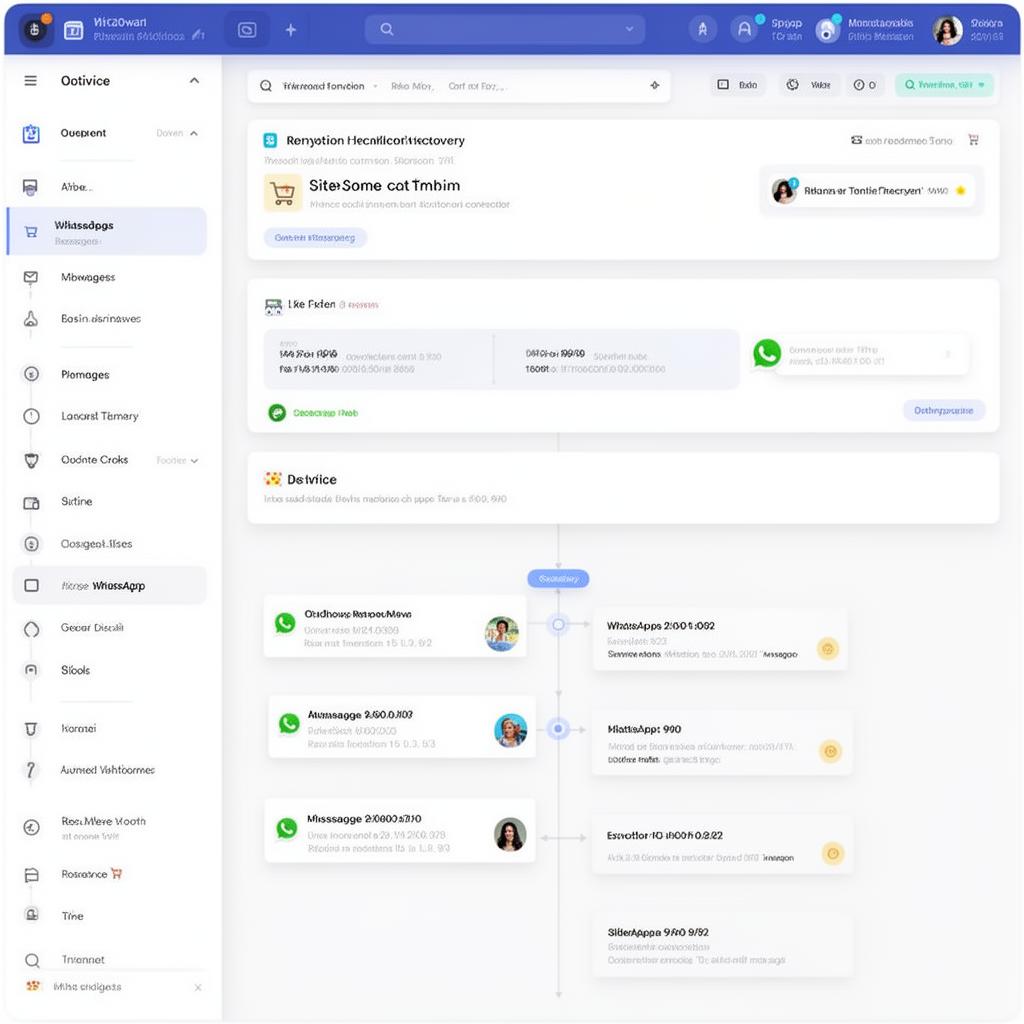The width and height of the screenshot is (1024, 1024).
Task: Click the yellow emoji icon on MlatteApp 990 card
Action: point(829,751)
